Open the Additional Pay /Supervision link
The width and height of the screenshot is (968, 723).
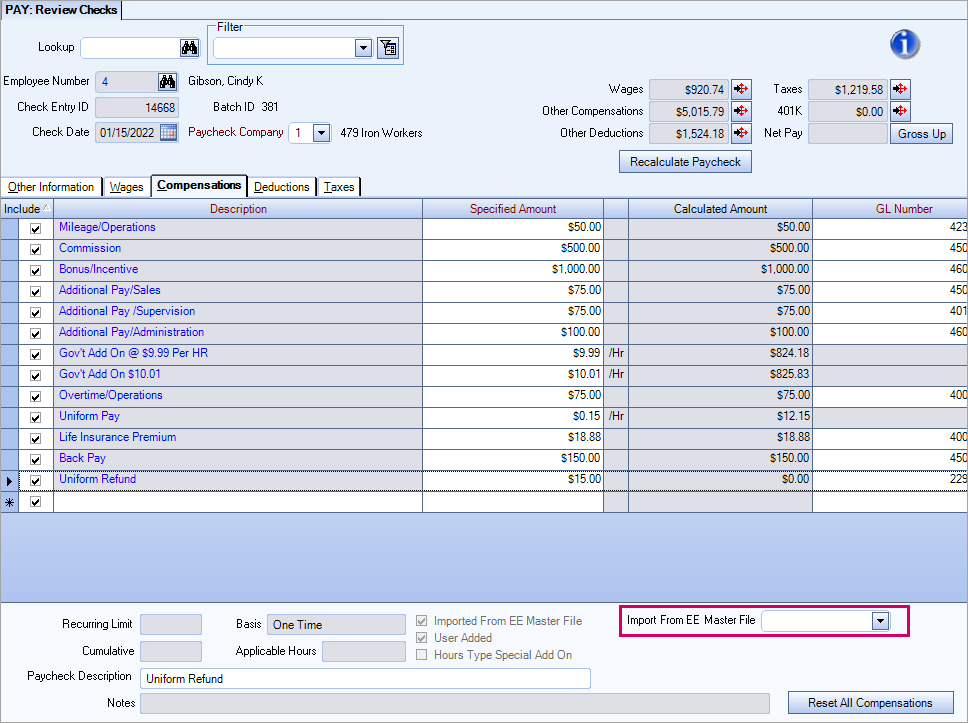coord(127,311)
